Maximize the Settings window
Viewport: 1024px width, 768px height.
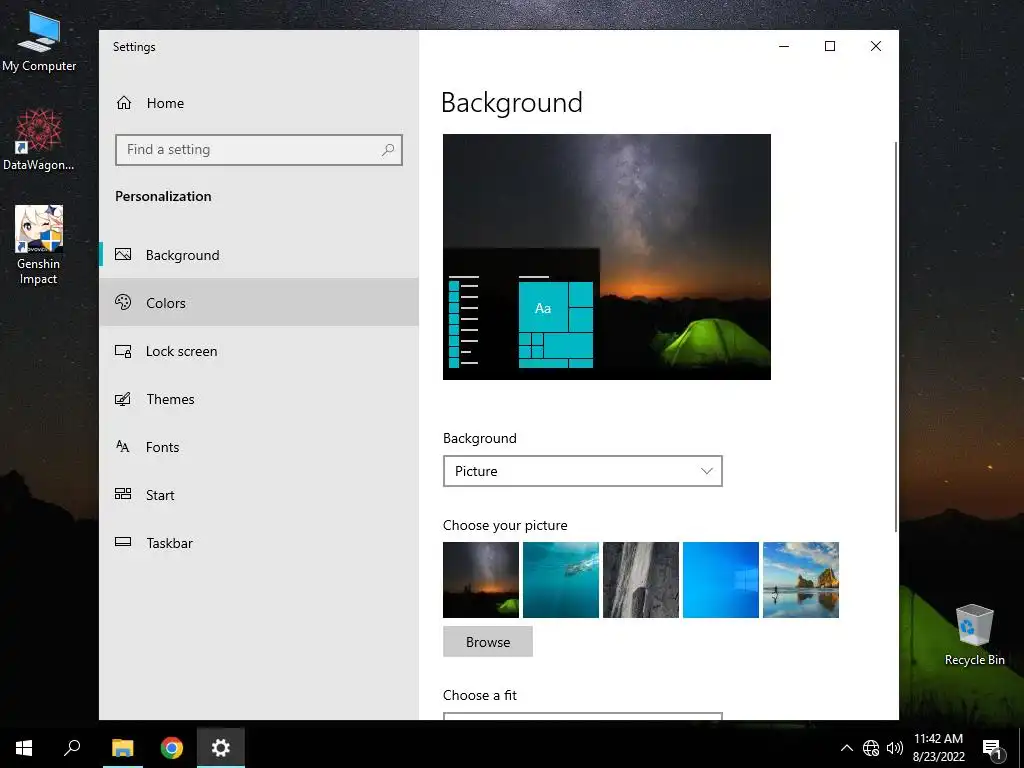click(830, 46)
